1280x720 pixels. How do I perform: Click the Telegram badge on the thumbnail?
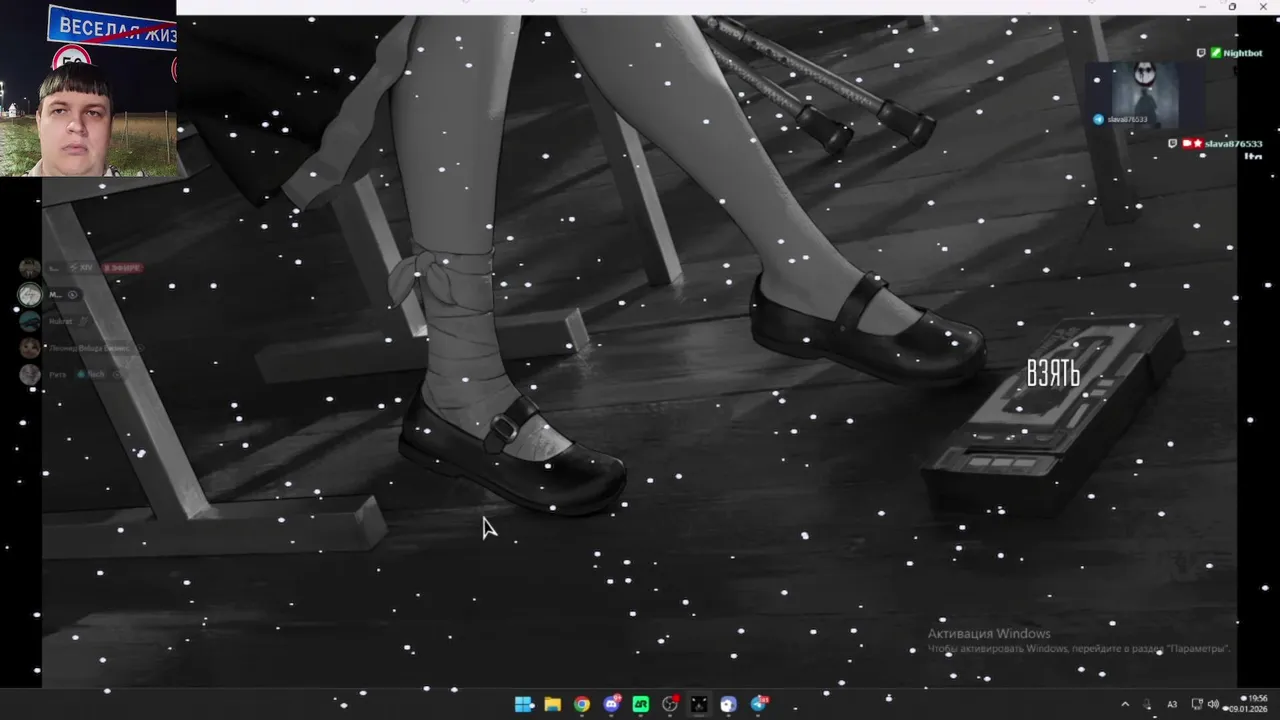[x=1099, y=119]
